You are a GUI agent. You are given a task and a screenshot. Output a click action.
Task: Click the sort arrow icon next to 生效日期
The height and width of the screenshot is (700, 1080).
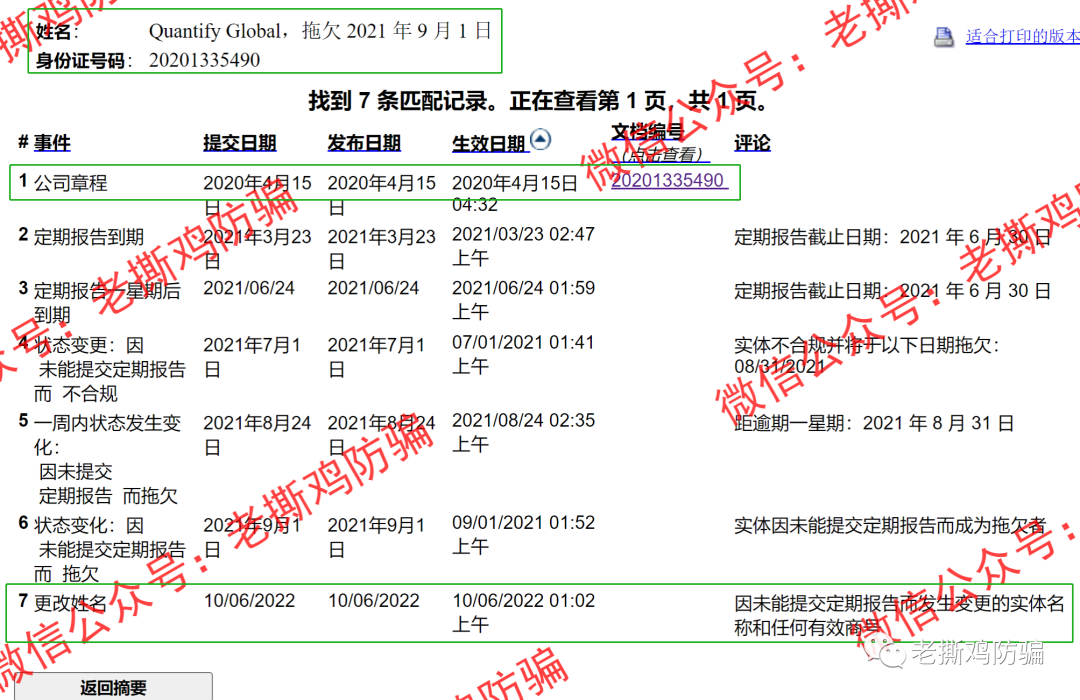pos(541,139)
